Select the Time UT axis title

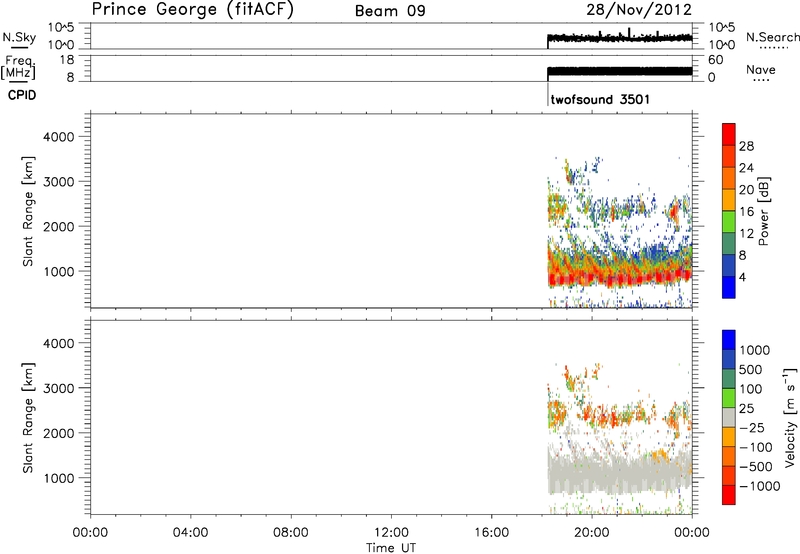click(391, 548)
